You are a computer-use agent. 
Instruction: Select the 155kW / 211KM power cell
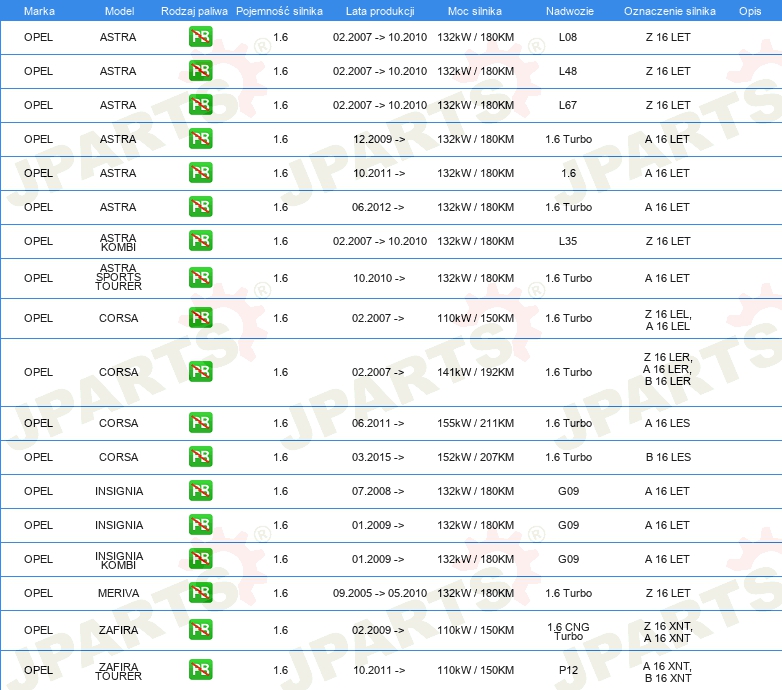475,423
